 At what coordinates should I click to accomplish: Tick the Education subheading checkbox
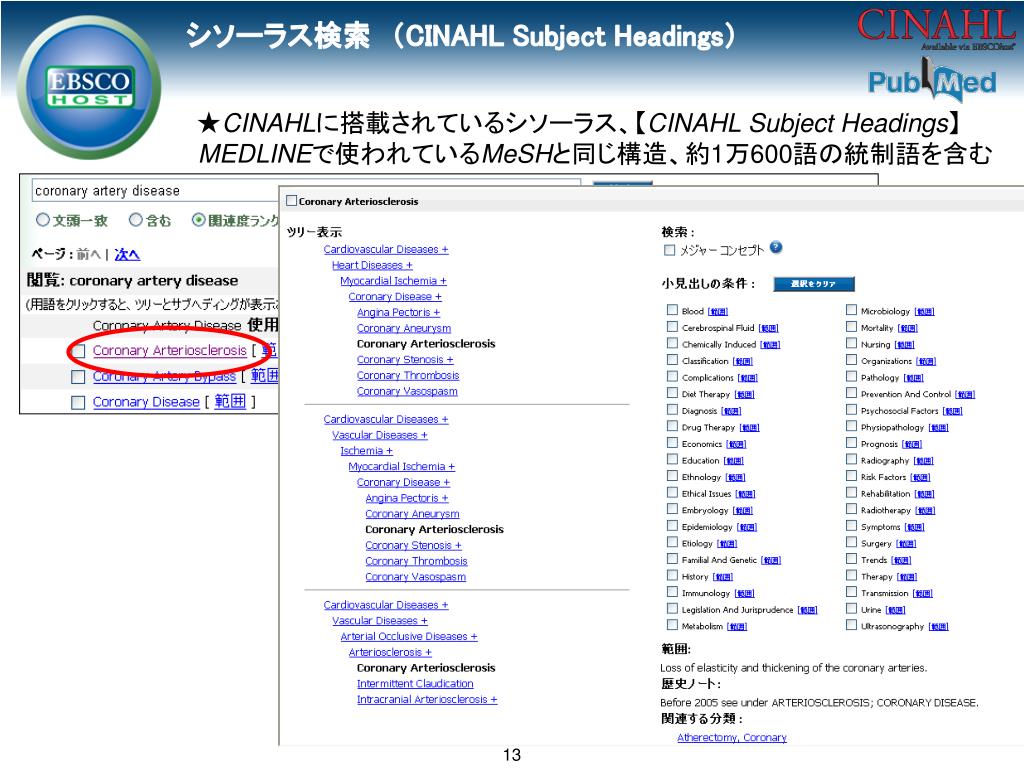pos(672,459)
